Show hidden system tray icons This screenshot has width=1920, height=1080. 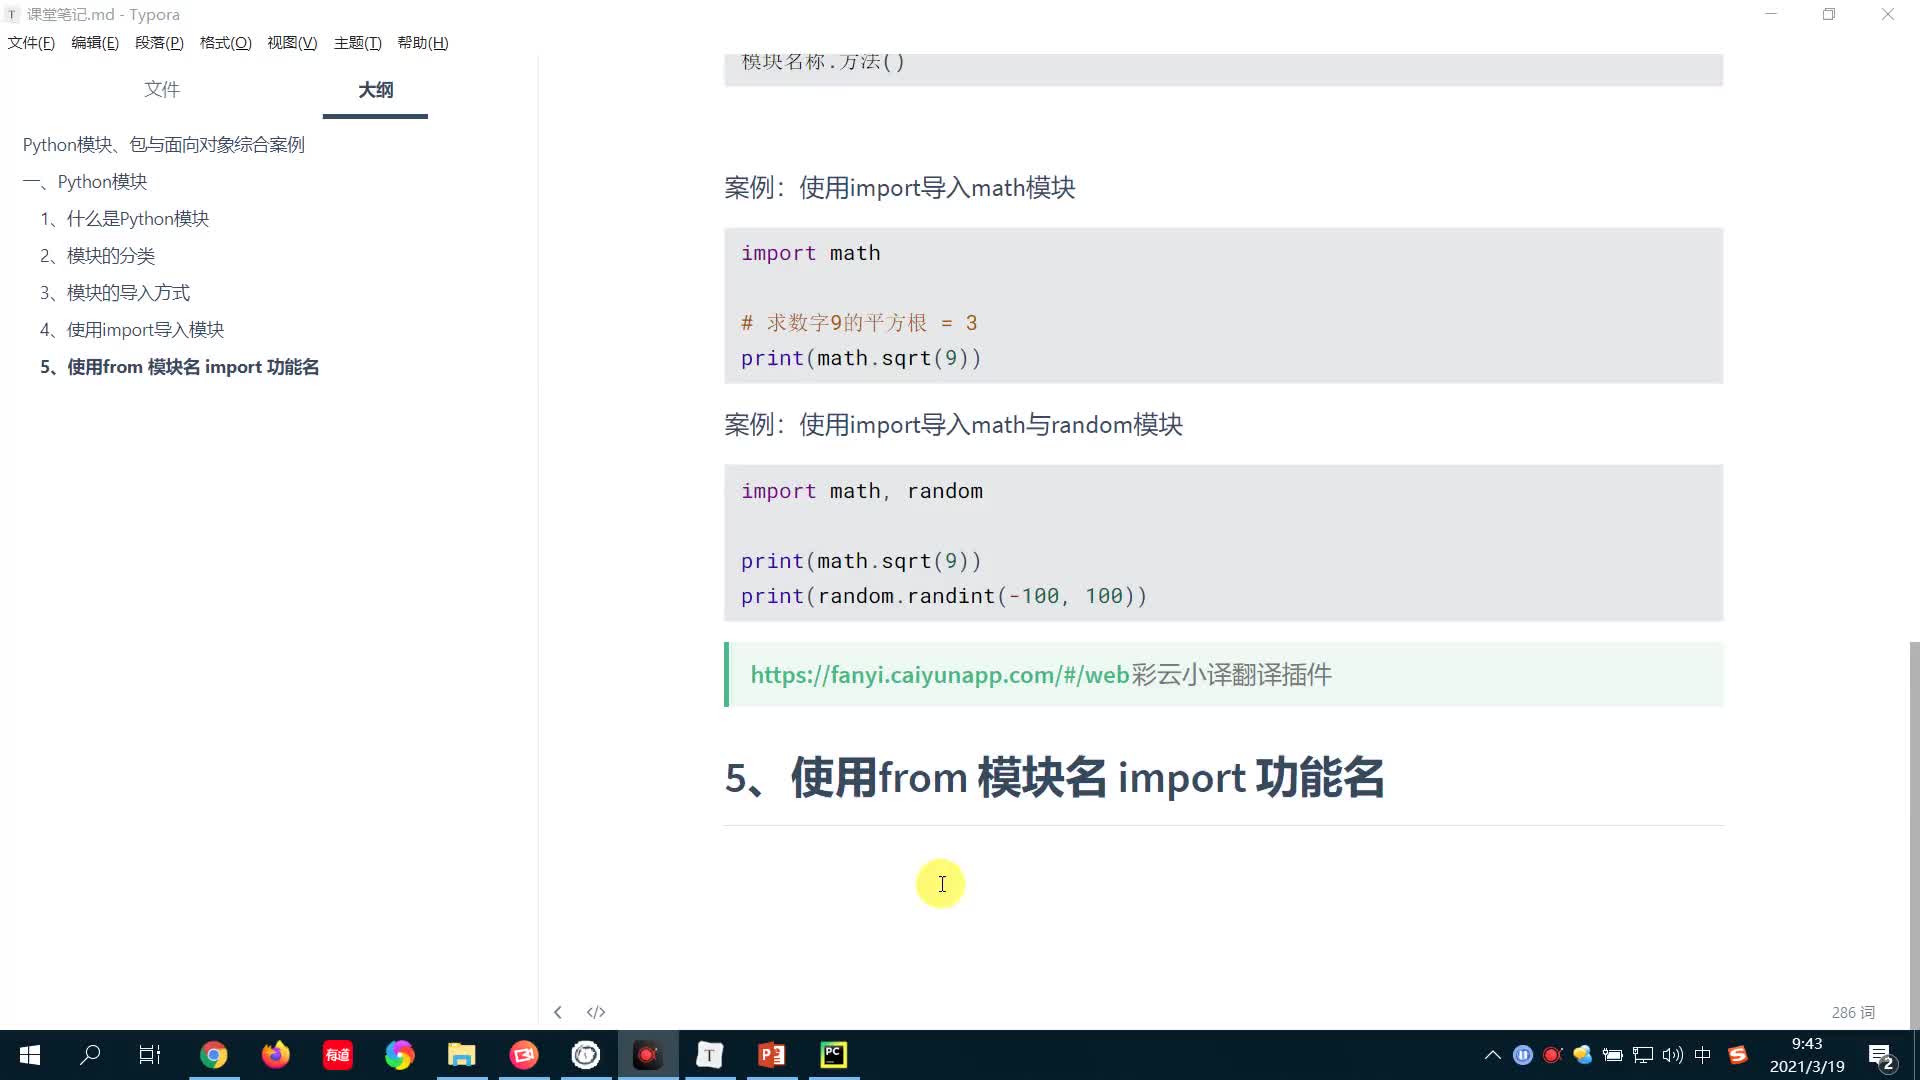(x=1493, y=1055)
